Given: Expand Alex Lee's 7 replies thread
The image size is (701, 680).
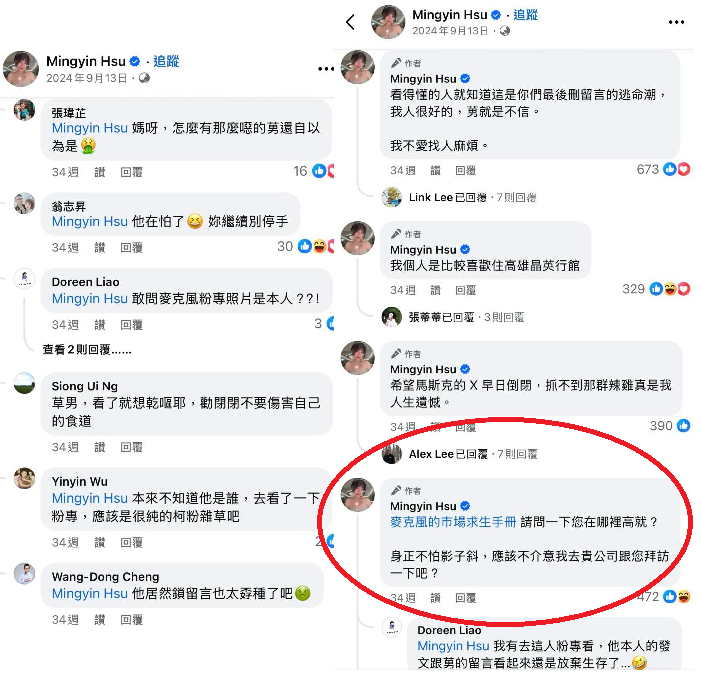Looking at the screenshot, I should (x=473, y=454).
